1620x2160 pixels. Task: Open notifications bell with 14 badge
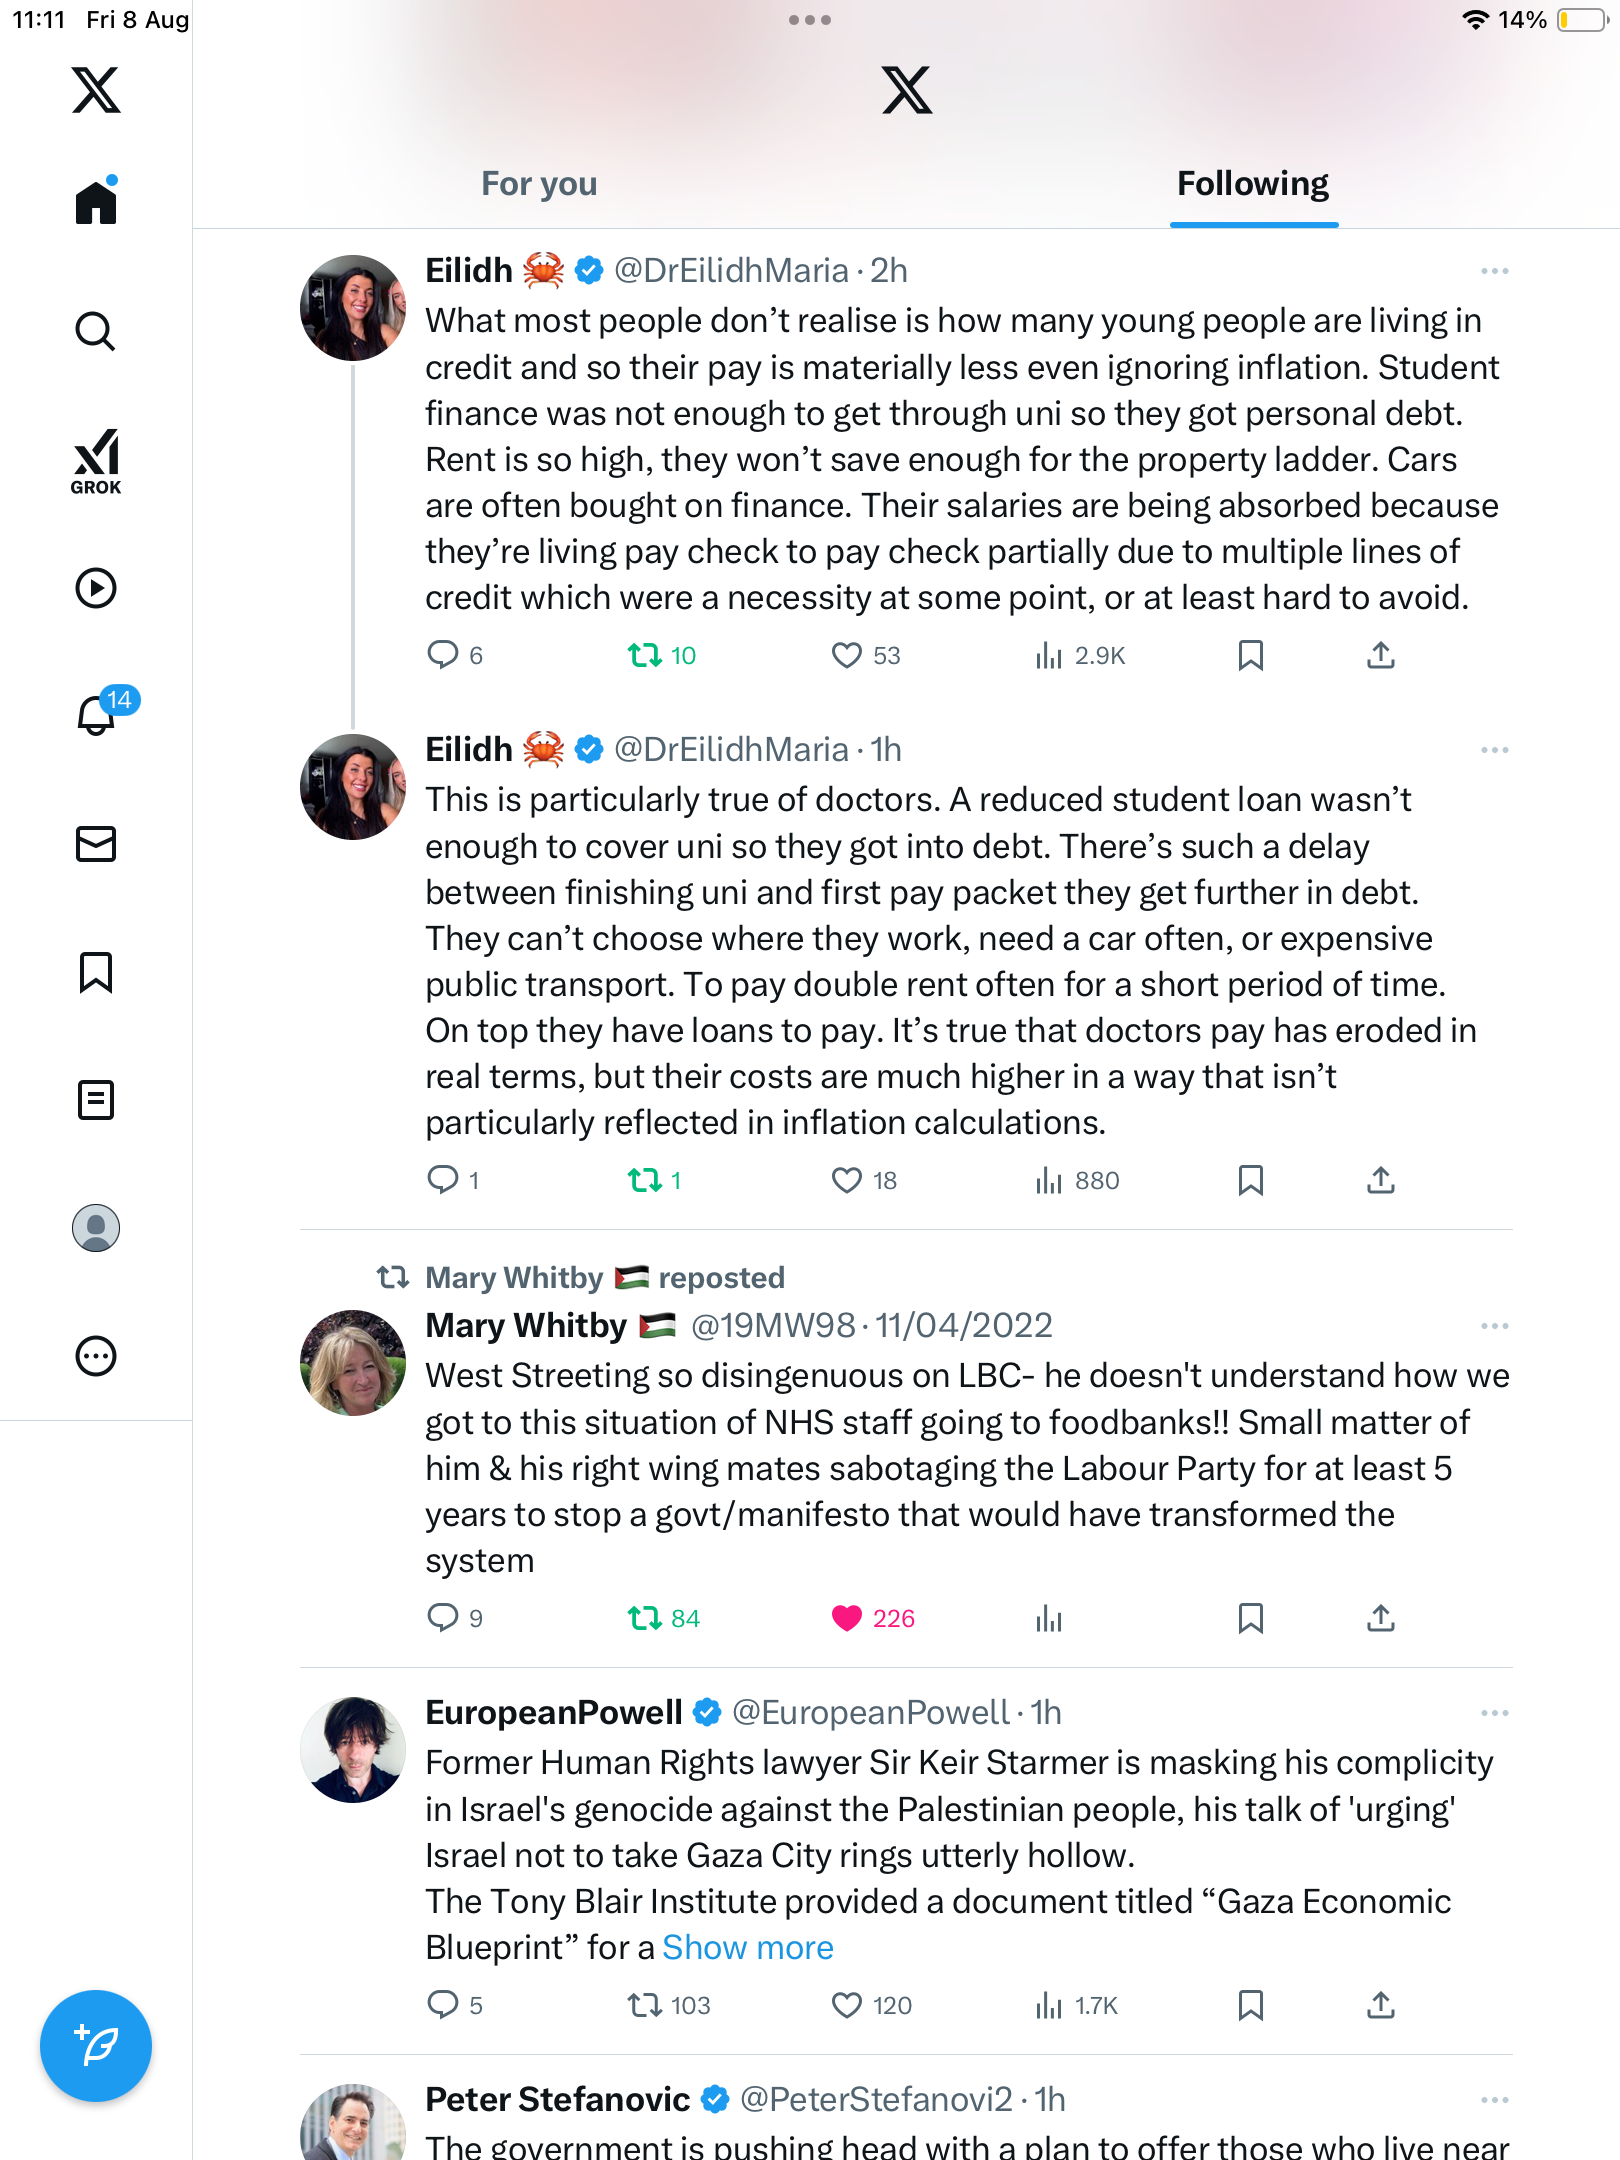tap(98, 715)
